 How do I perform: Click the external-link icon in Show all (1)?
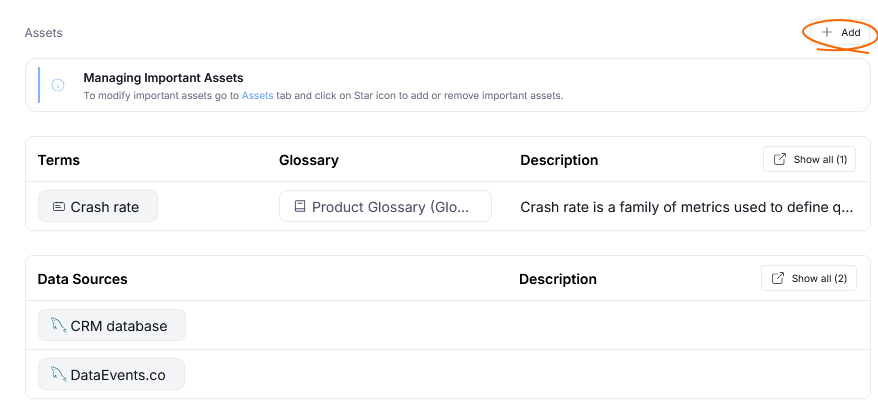tap(780, 160)
